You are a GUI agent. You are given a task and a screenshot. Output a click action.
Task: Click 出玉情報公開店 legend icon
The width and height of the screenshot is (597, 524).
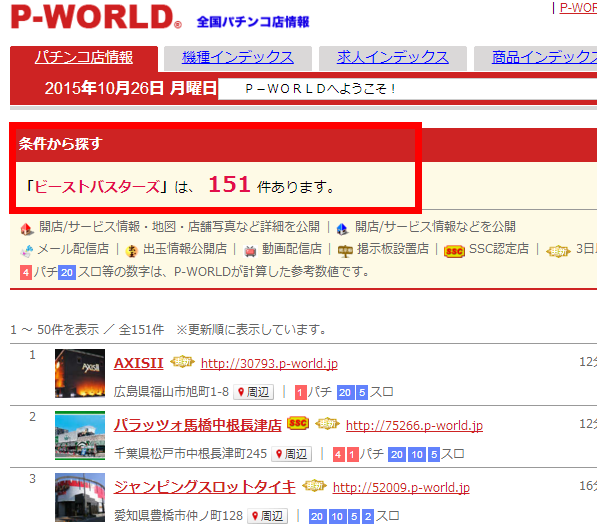click(132, 251)
